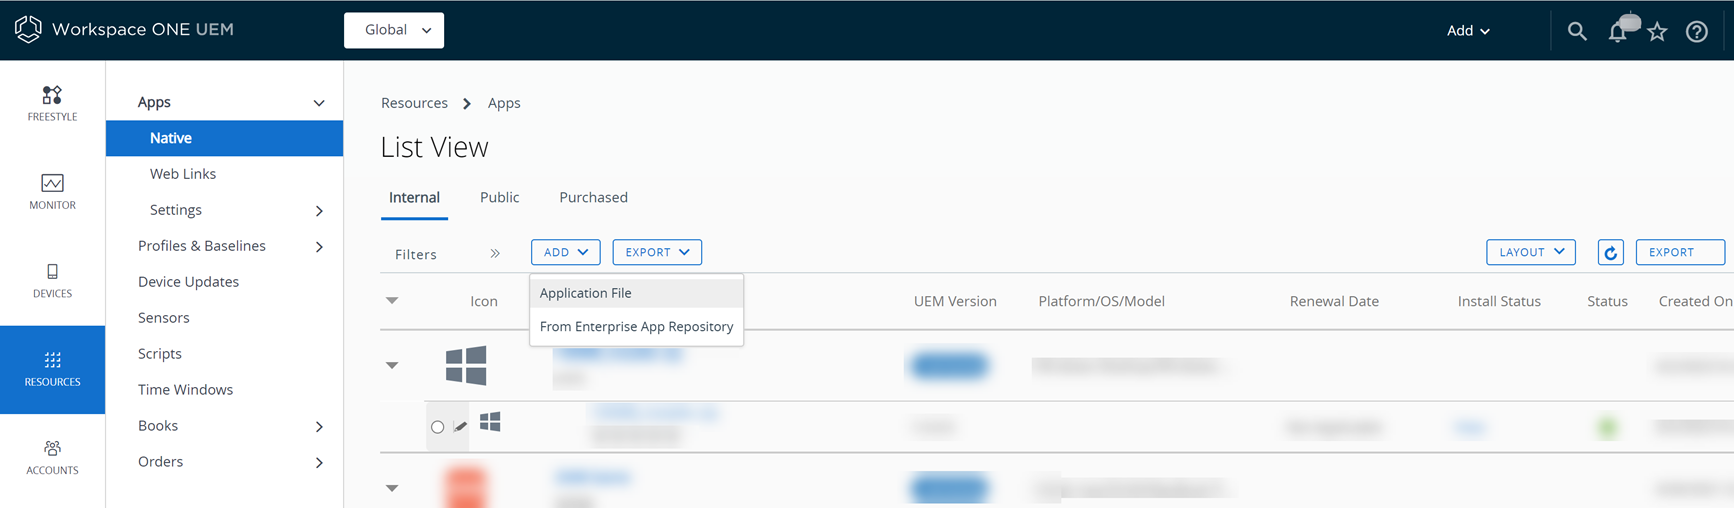The width and height of the screenshot is (1734, 508).
Task: Select Native in the sidebar
Action: pos(224,138)
